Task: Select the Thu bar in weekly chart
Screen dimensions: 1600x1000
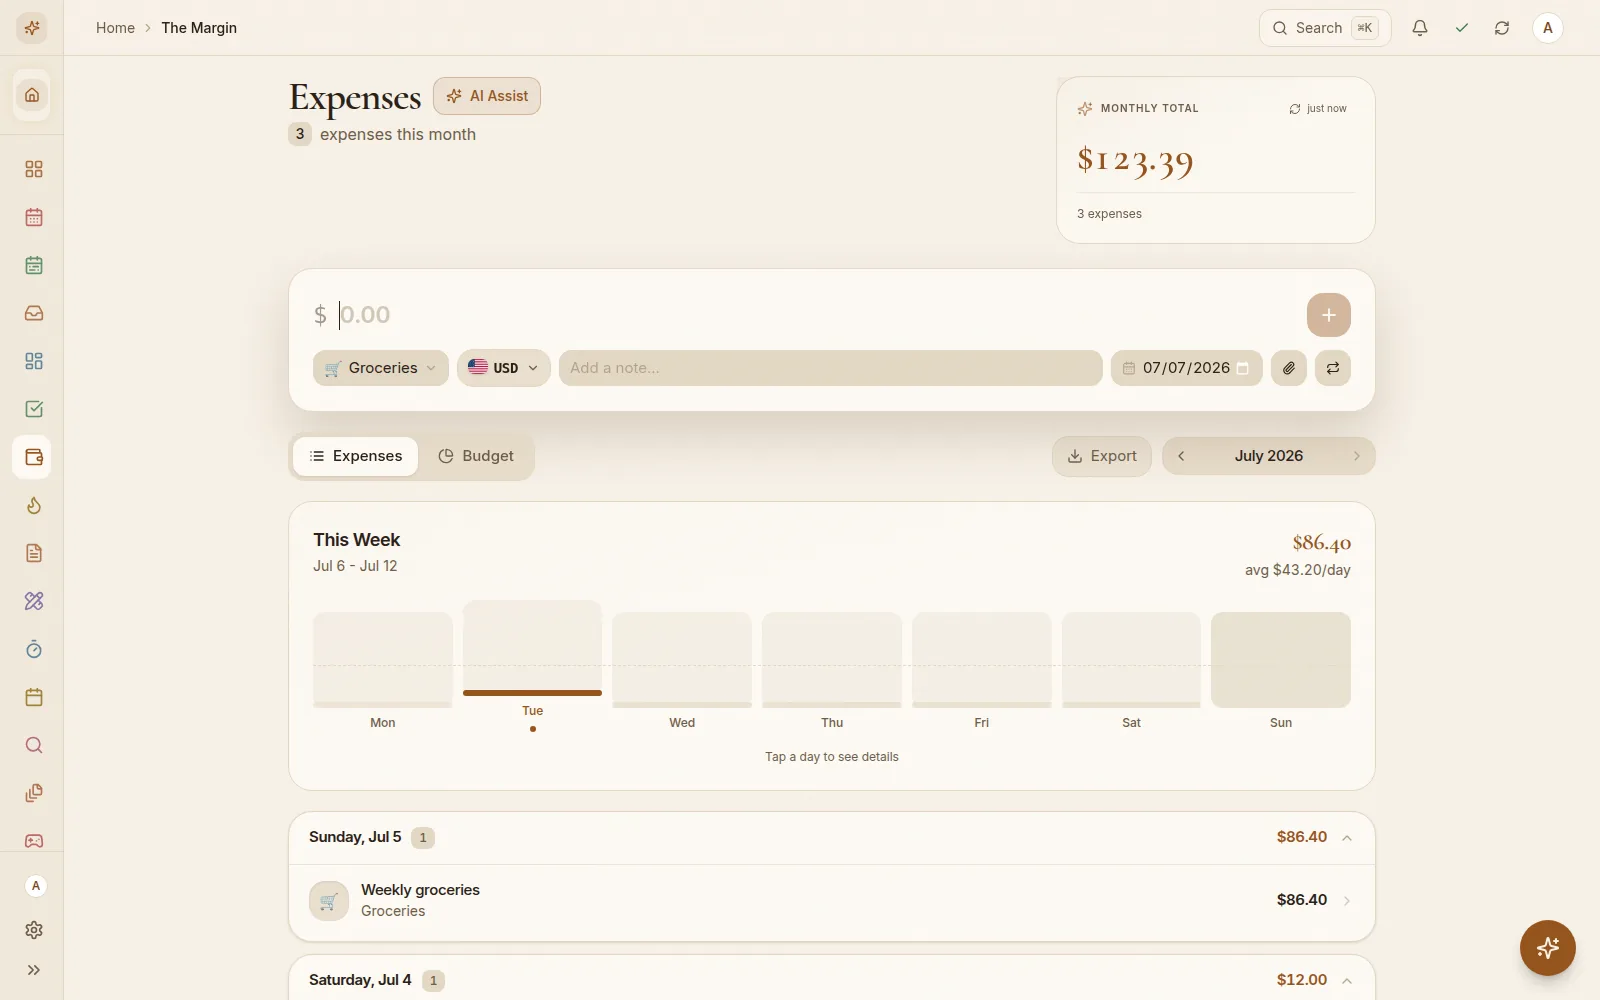Action: [x=832, y=660]
